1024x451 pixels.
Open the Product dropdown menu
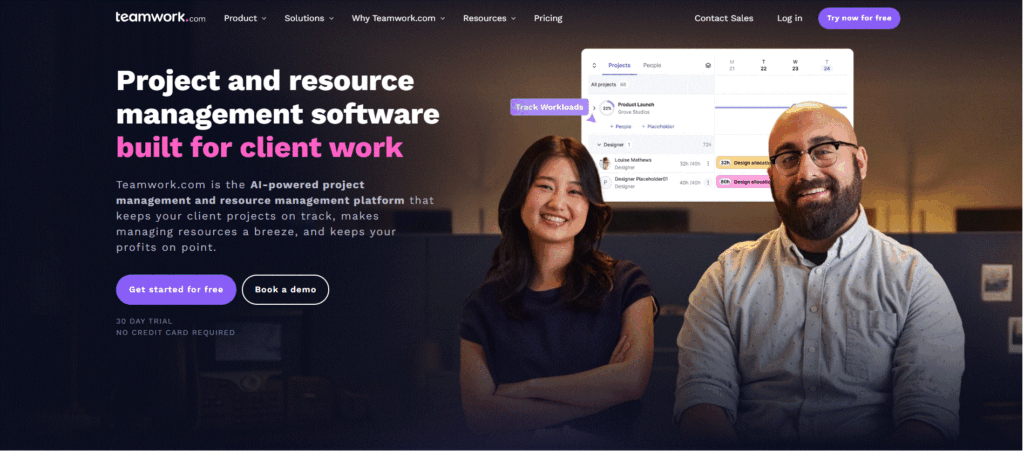click(245, 18)
